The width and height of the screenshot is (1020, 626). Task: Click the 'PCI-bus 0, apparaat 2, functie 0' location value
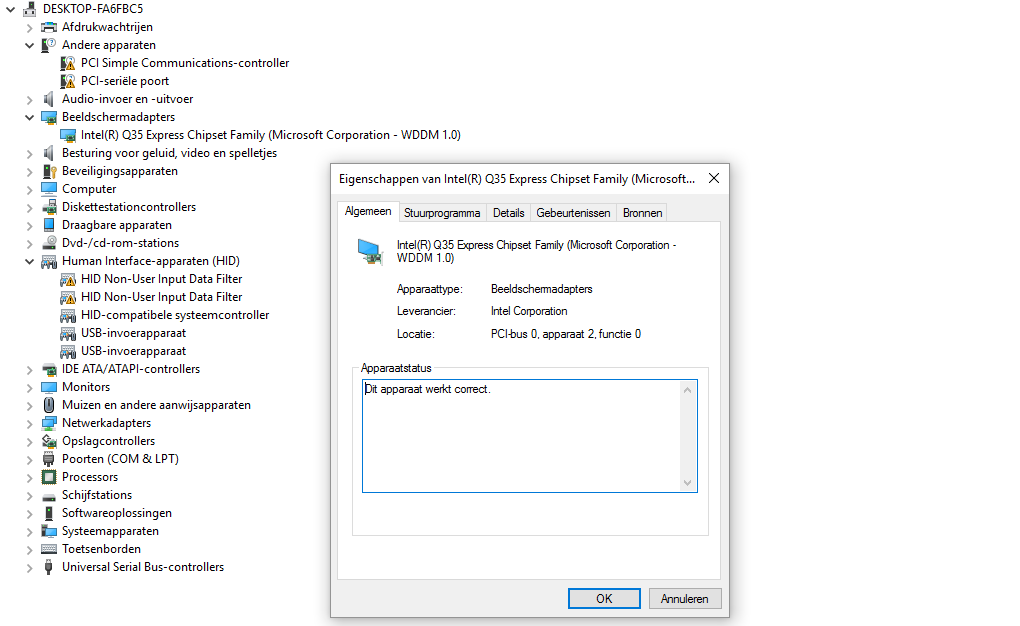[x=565, y=334]
